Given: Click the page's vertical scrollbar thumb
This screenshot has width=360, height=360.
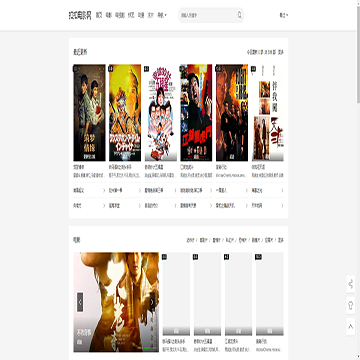Looking at the screenshot, I should tap(358, 55).
